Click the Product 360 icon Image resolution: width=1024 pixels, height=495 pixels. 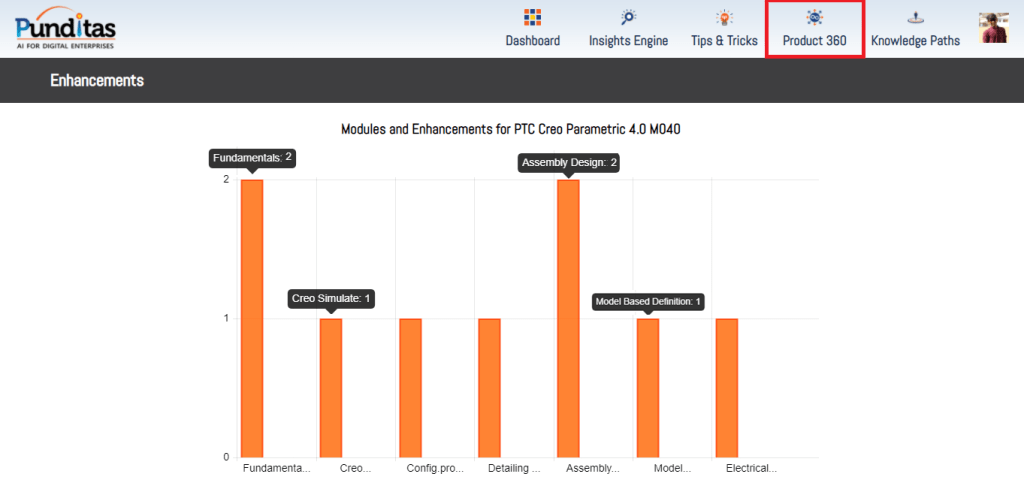814,17
